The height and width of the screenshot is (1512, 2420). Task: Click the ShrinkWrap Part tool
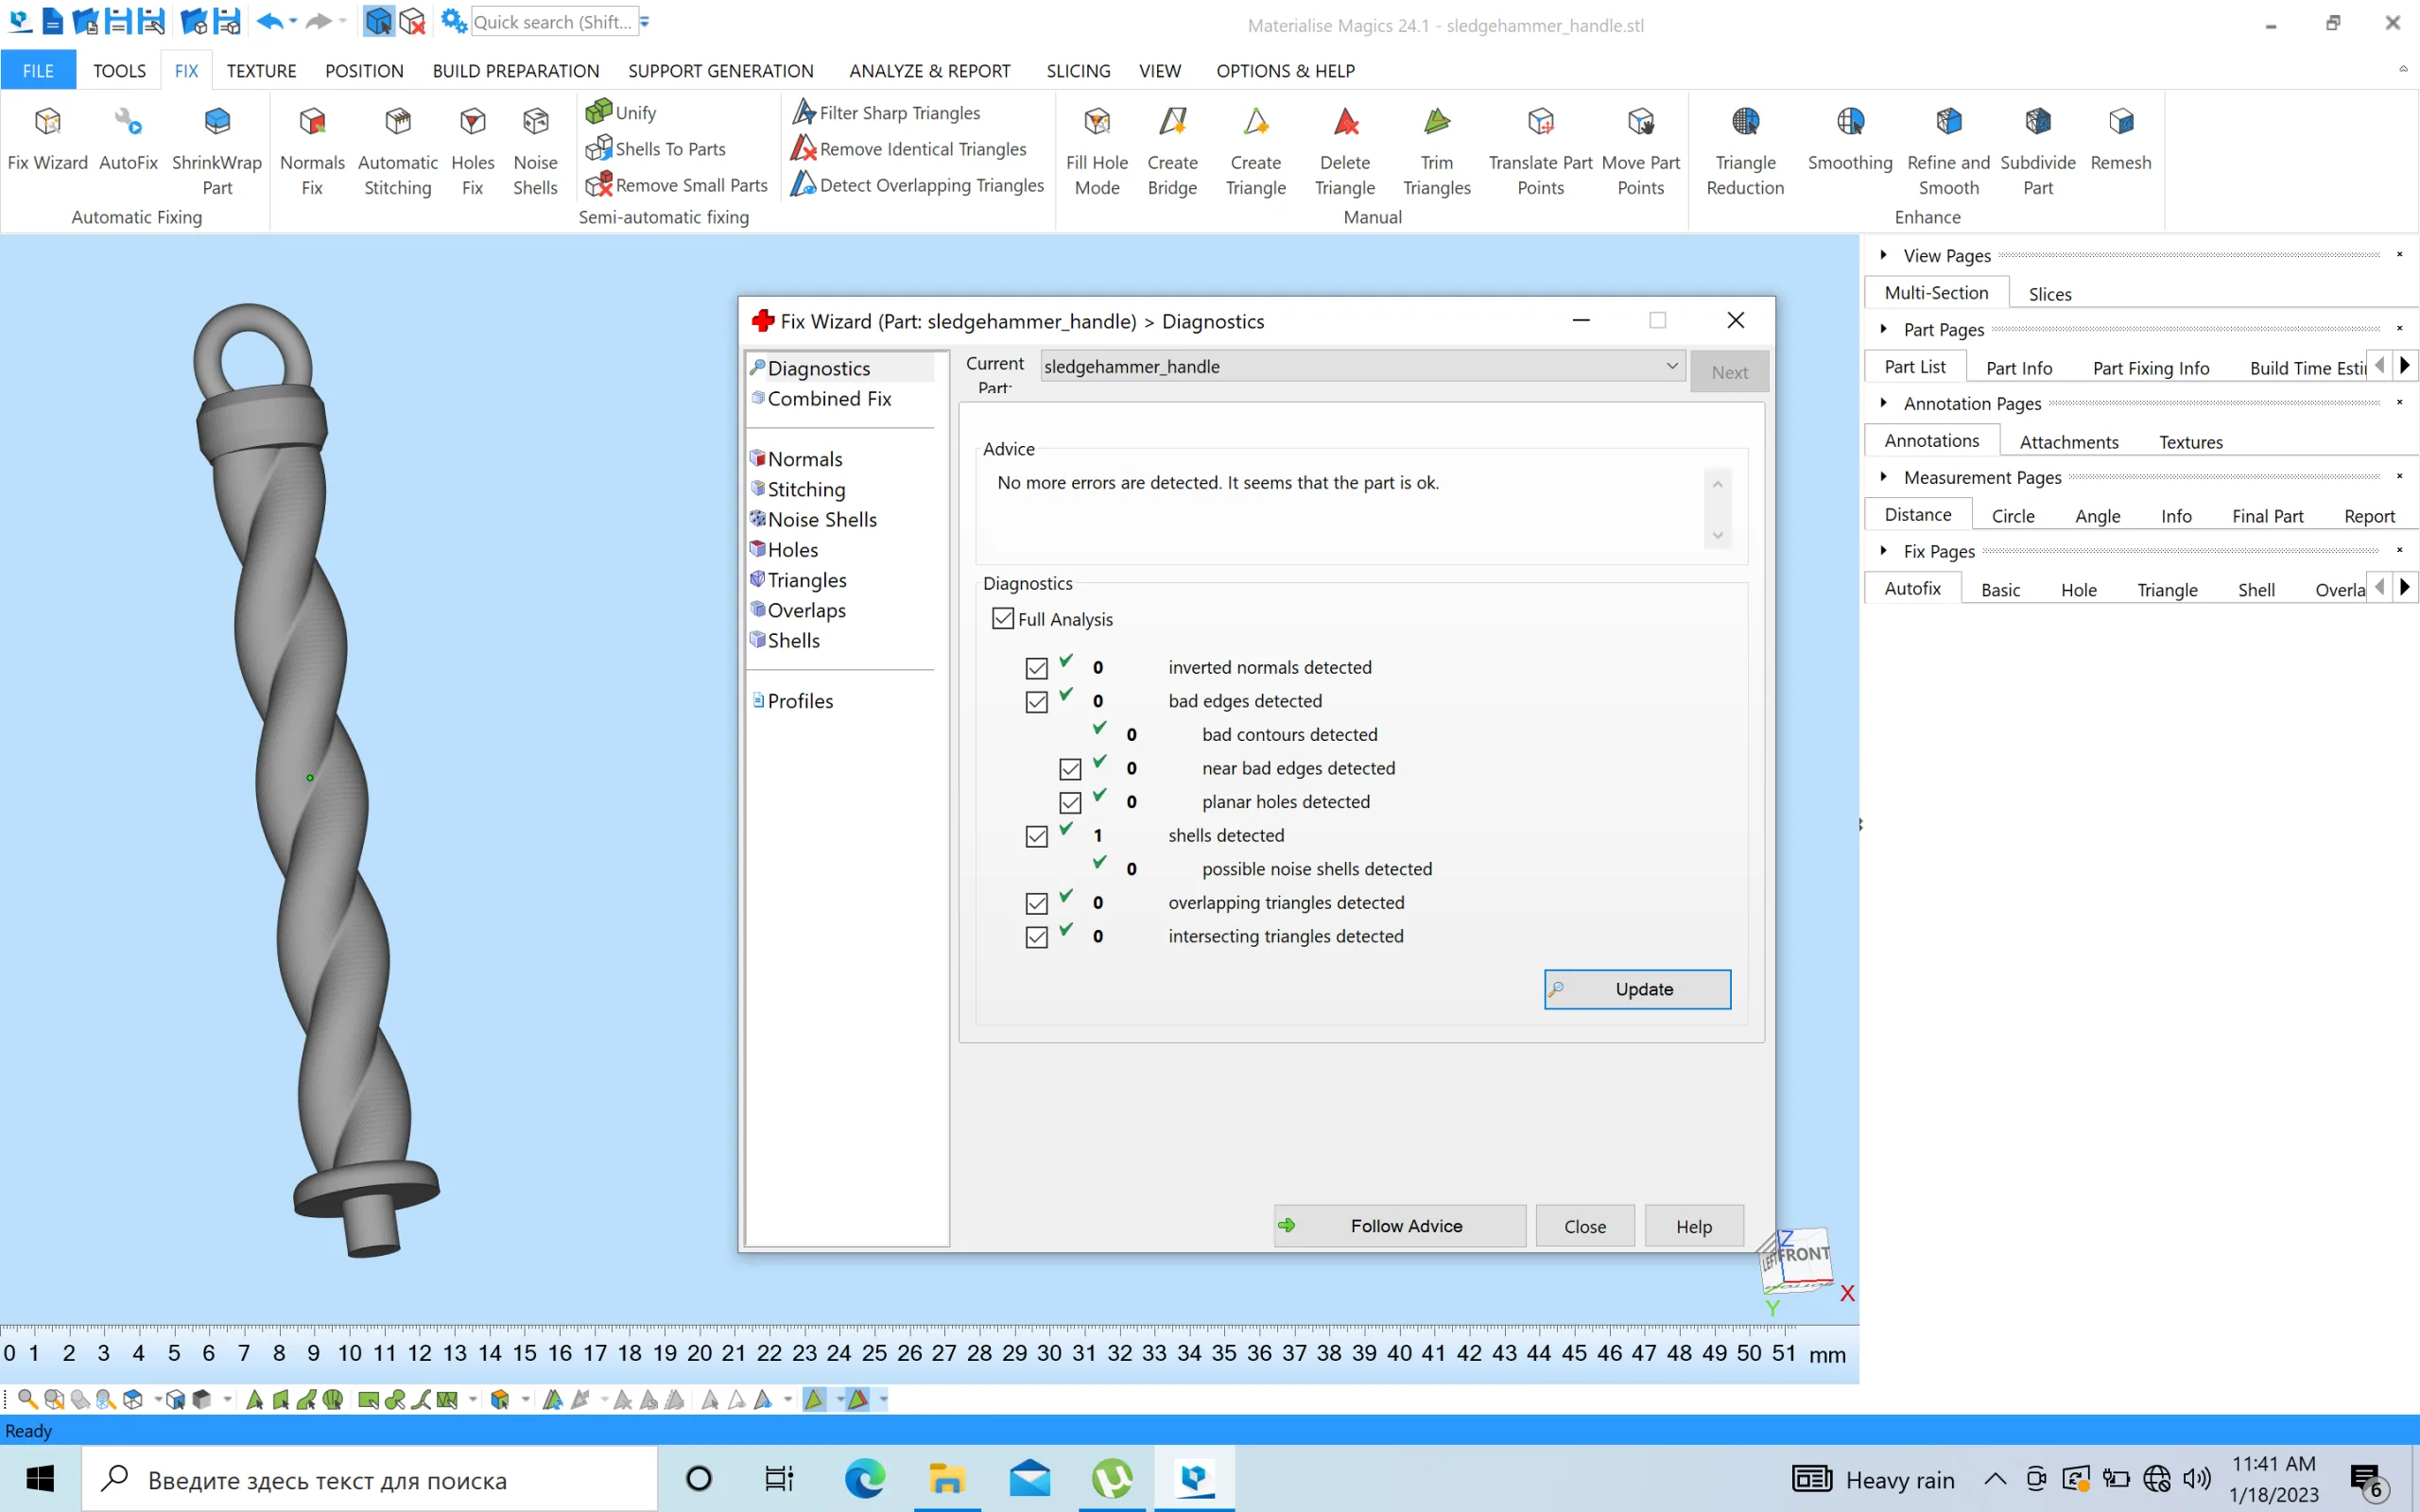(216, 148)
